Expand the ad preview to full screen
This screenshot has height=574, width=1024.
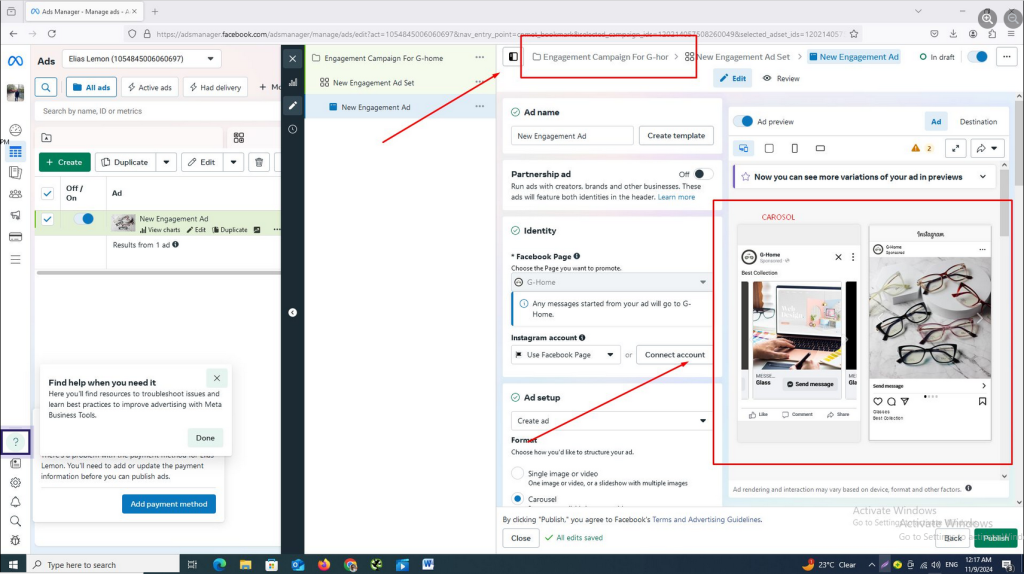click(x=955, y=148)
